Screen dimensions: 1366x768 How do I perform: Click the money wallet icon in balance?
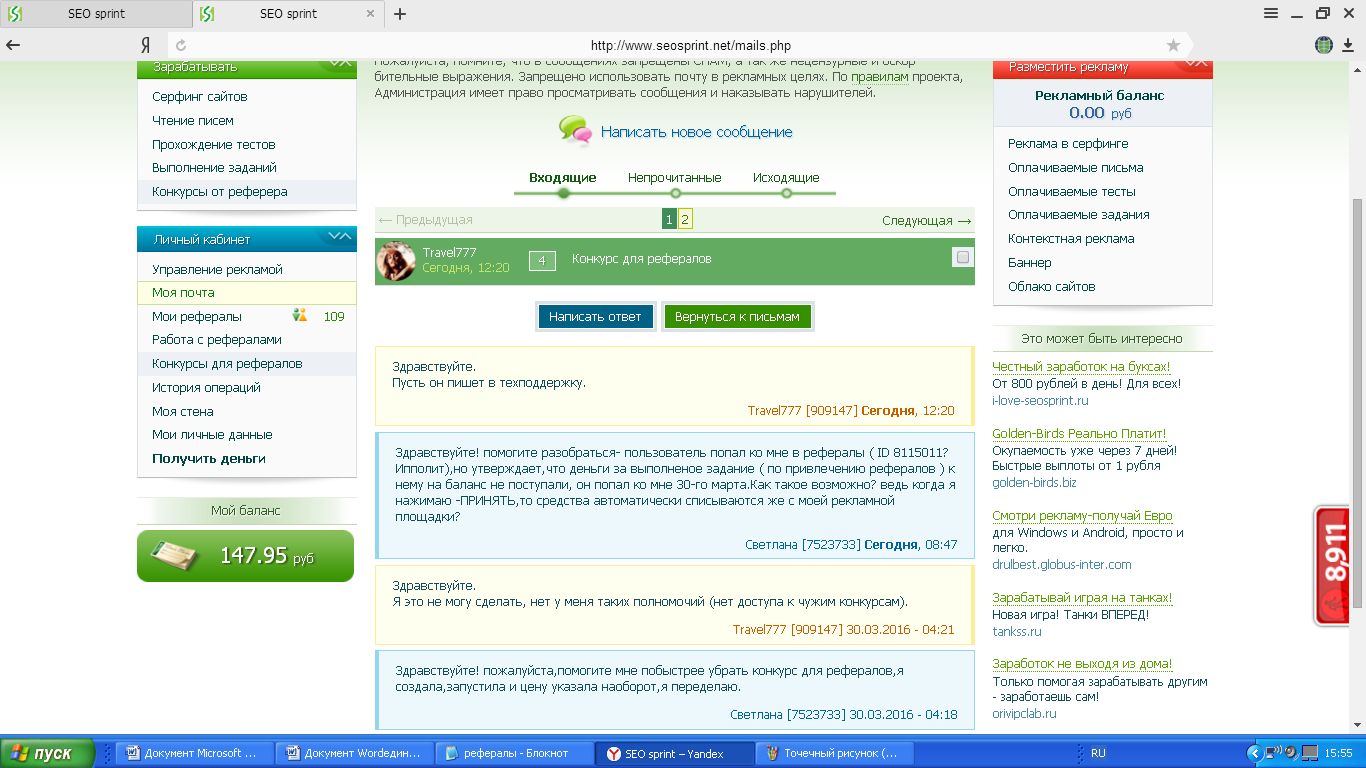[x=176, y=555]
